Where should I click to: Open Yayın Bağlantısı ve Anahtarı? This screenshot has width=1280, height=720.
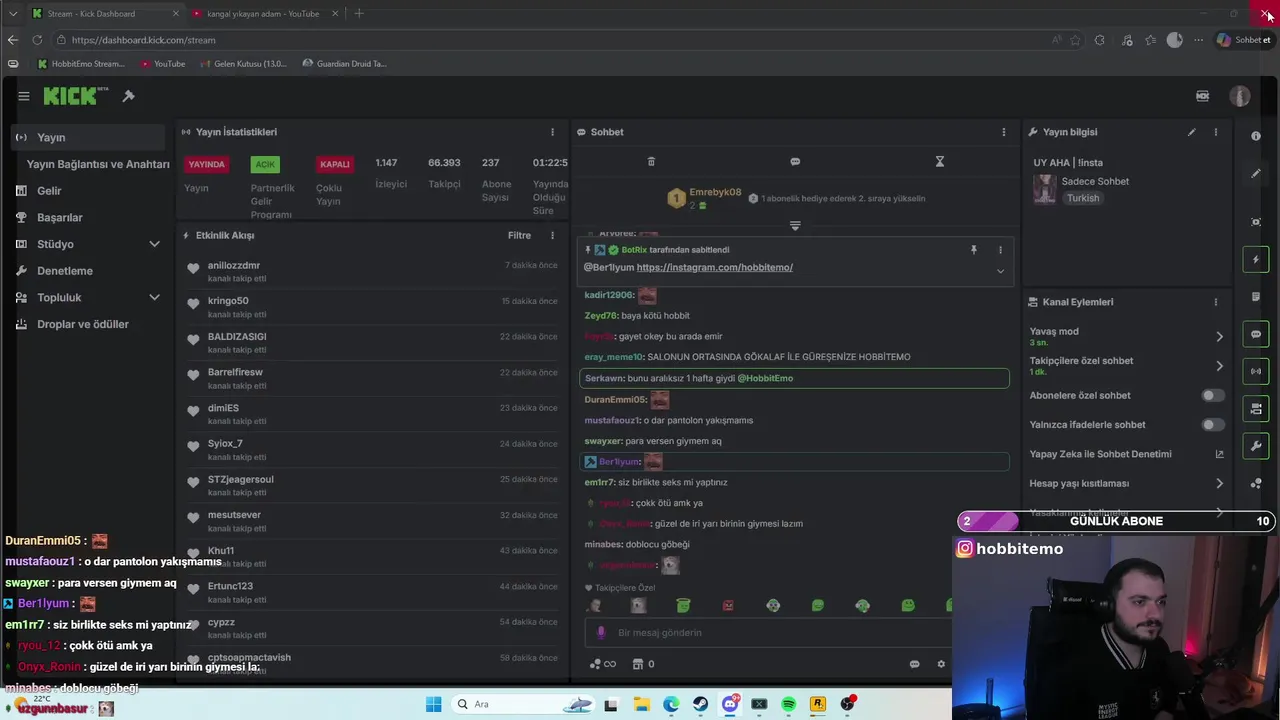tap(97, 164)
